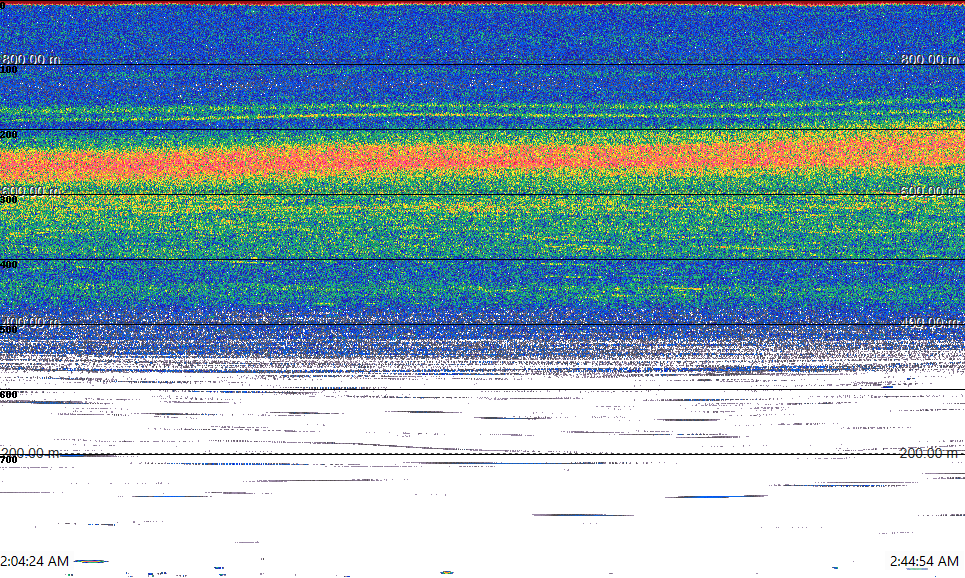Click the 100 depth grid line label
This screenshot has height=578, width=965.
(x=9, y=70)
